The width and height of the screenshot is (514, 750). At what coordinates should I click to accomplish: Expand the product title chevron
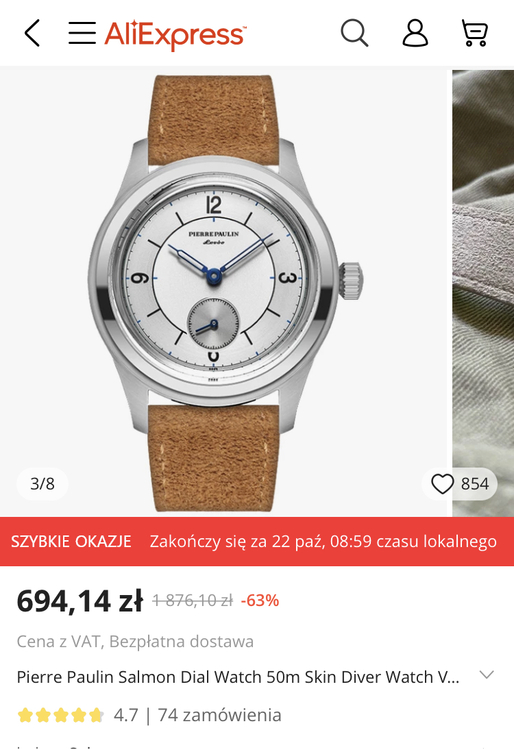pyautogui.click(x=486, y=675)
